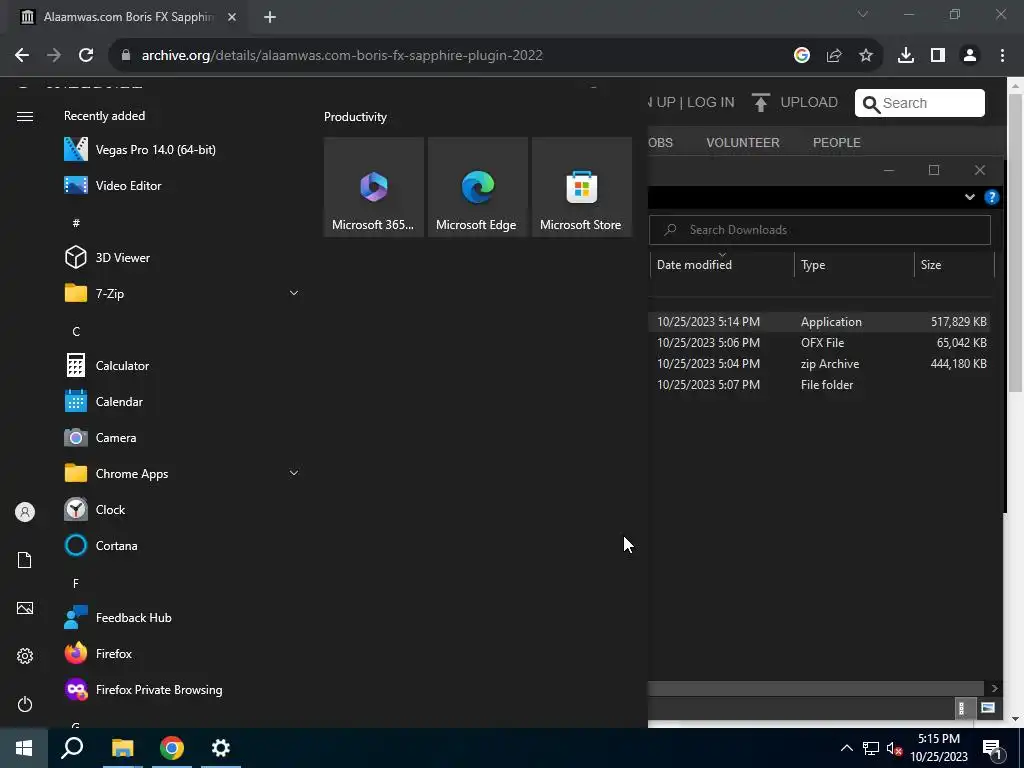The width and height of the screenshot is (1024, 768).
Task: Click the Search Downloads box in Explorer
Action: click(x=820, y=230)
